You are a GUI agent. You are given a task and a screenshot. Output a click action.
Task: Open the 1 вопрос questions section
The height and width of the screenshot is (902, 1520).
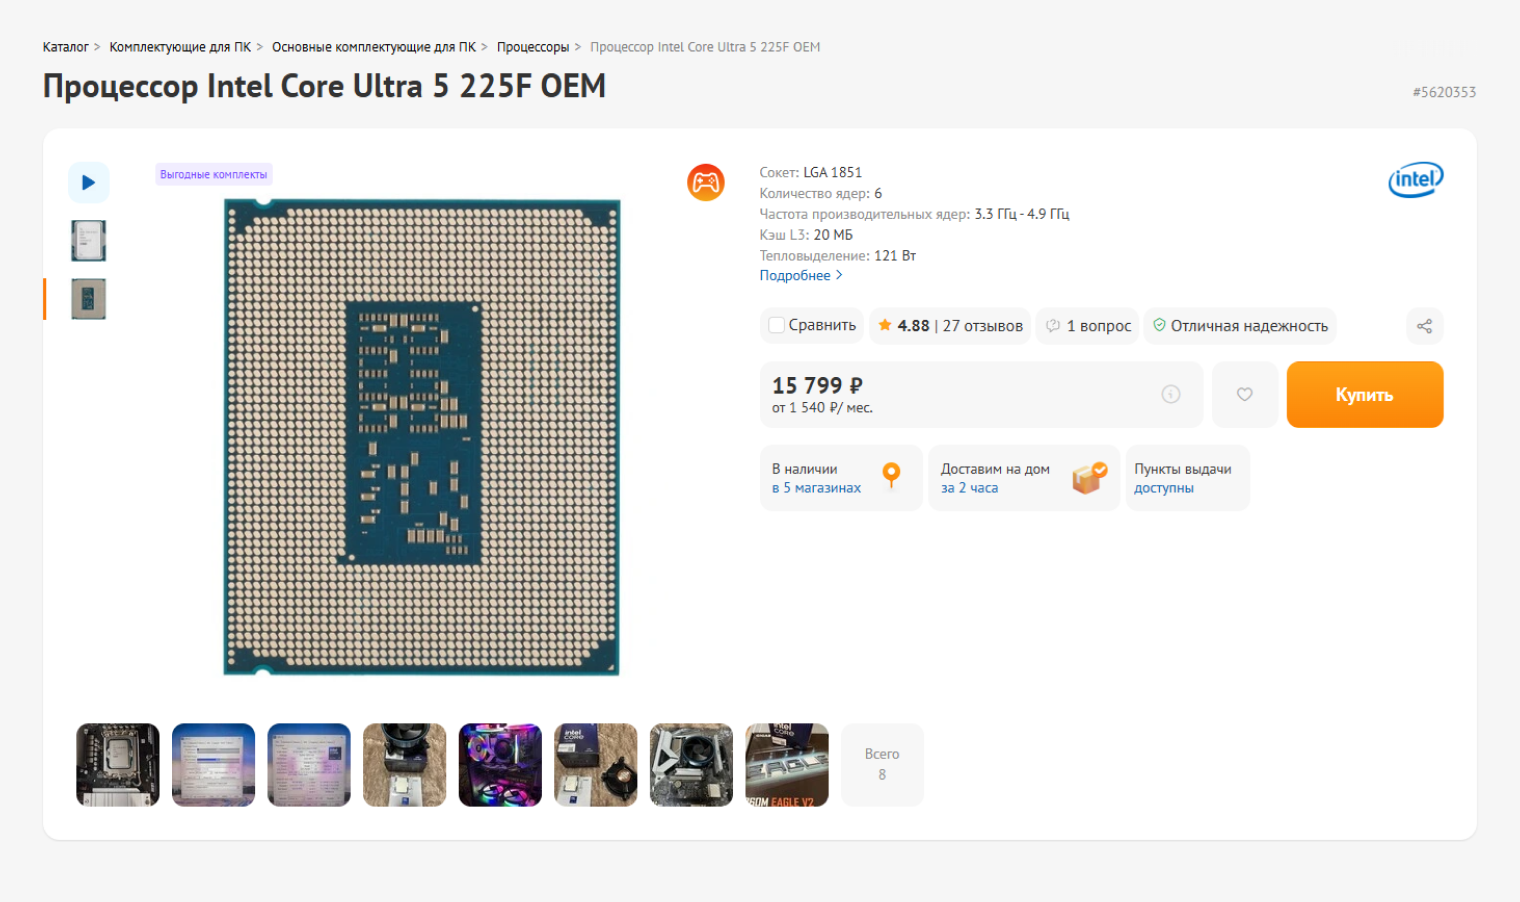click(1088, 326)
